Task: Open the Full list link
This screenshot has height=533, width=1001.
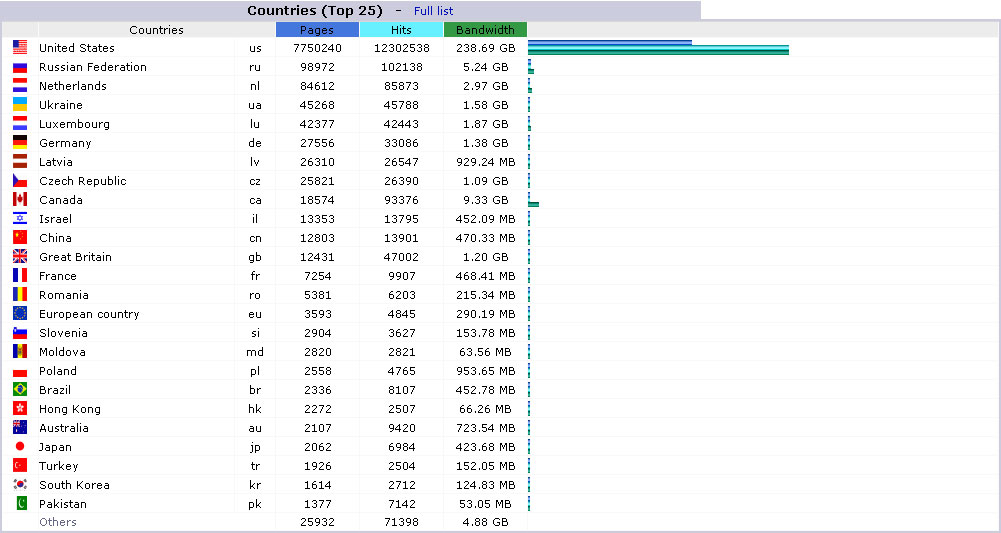Action: [x=433, y=11]
